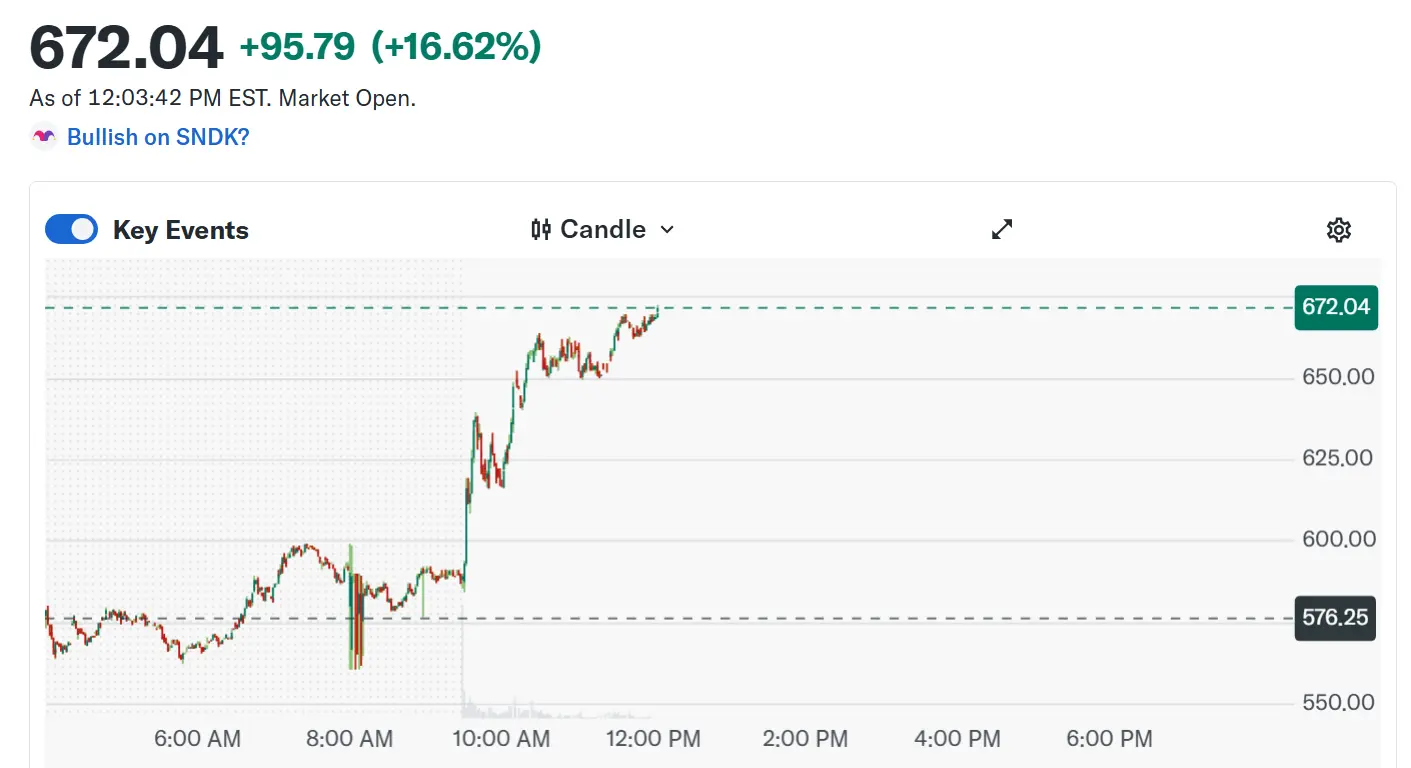Open the Bullish on SNDK? link

(158, 137)
